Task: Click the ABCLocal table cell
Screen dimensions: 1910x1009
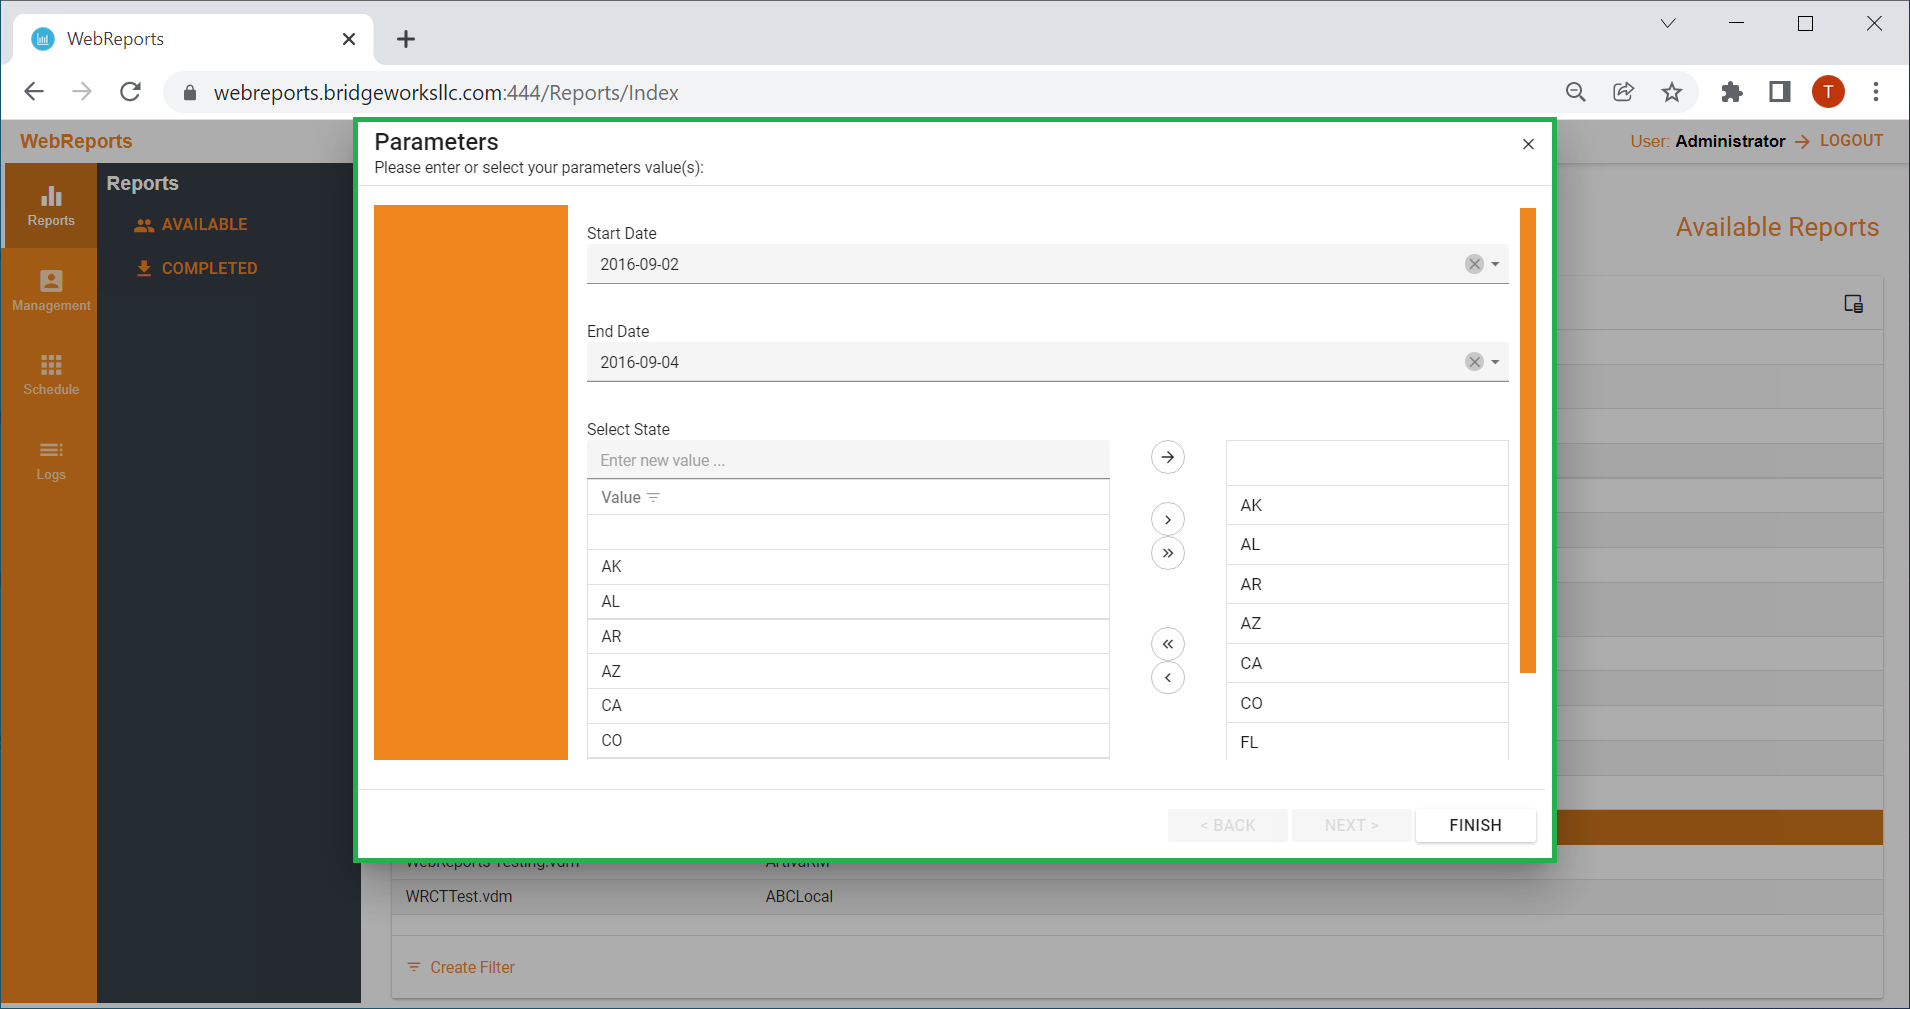Action: (x=799, y=896)
